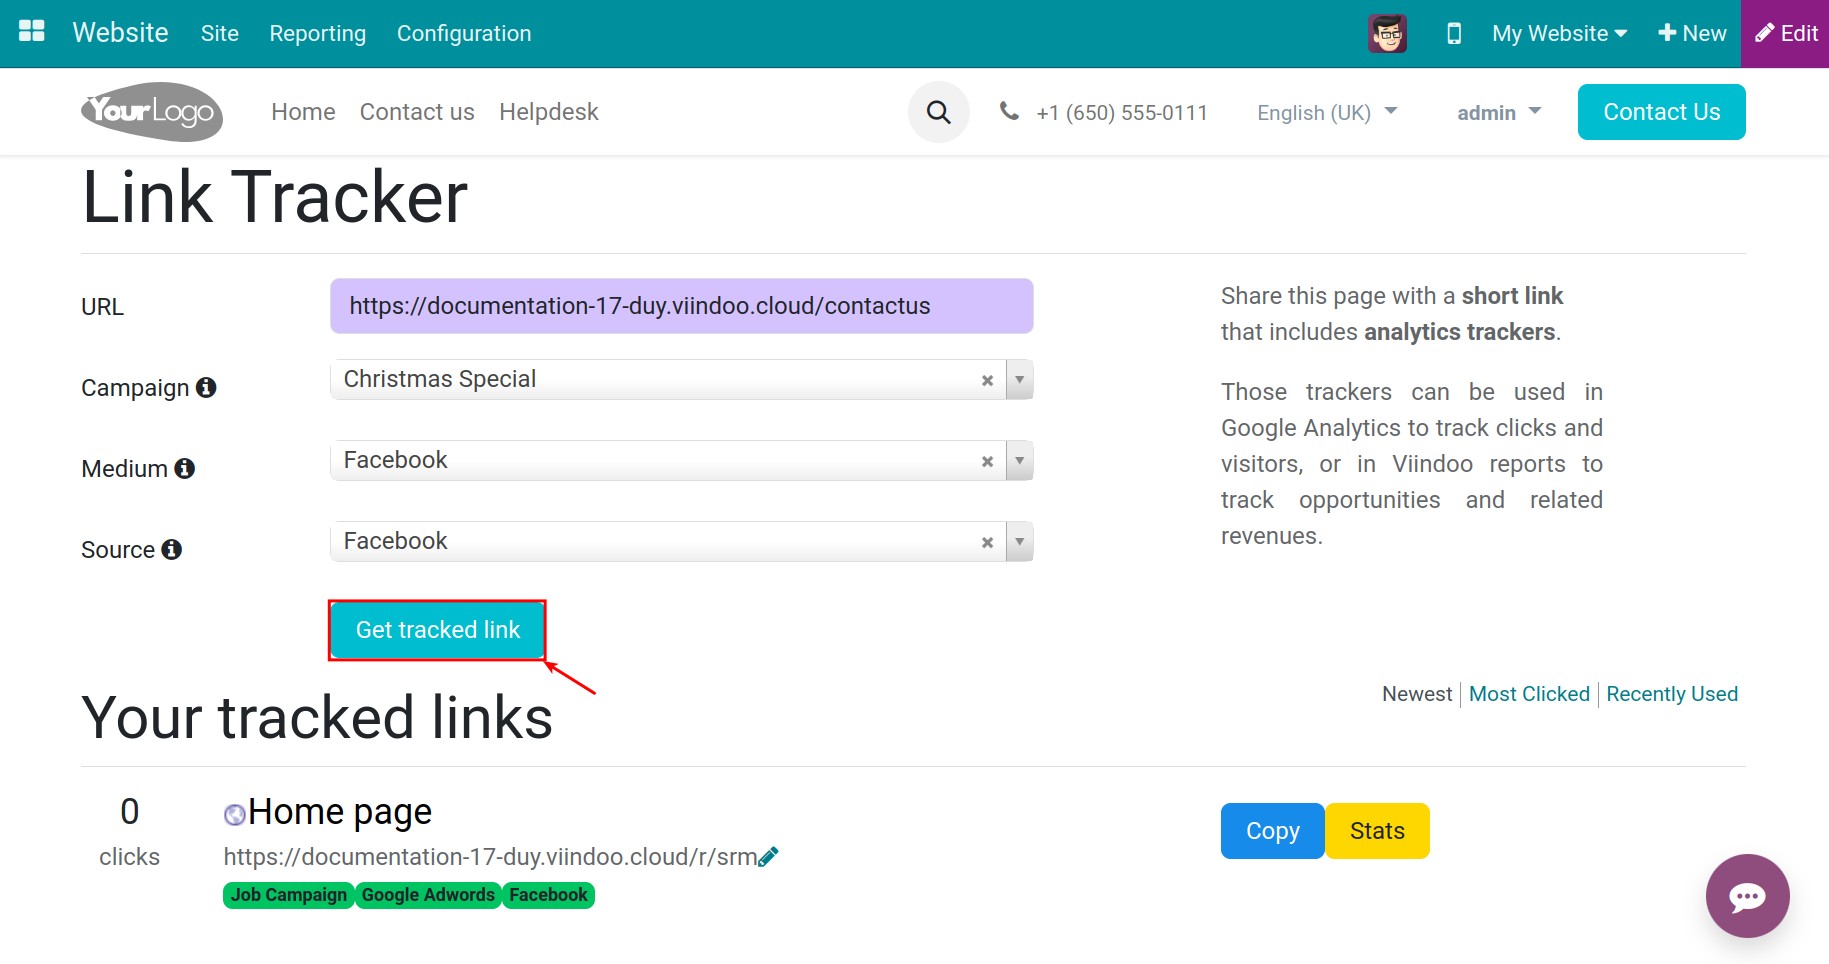Click the search magnifier icon
The image size is (1829, 964).
click(x=938, y=112)
